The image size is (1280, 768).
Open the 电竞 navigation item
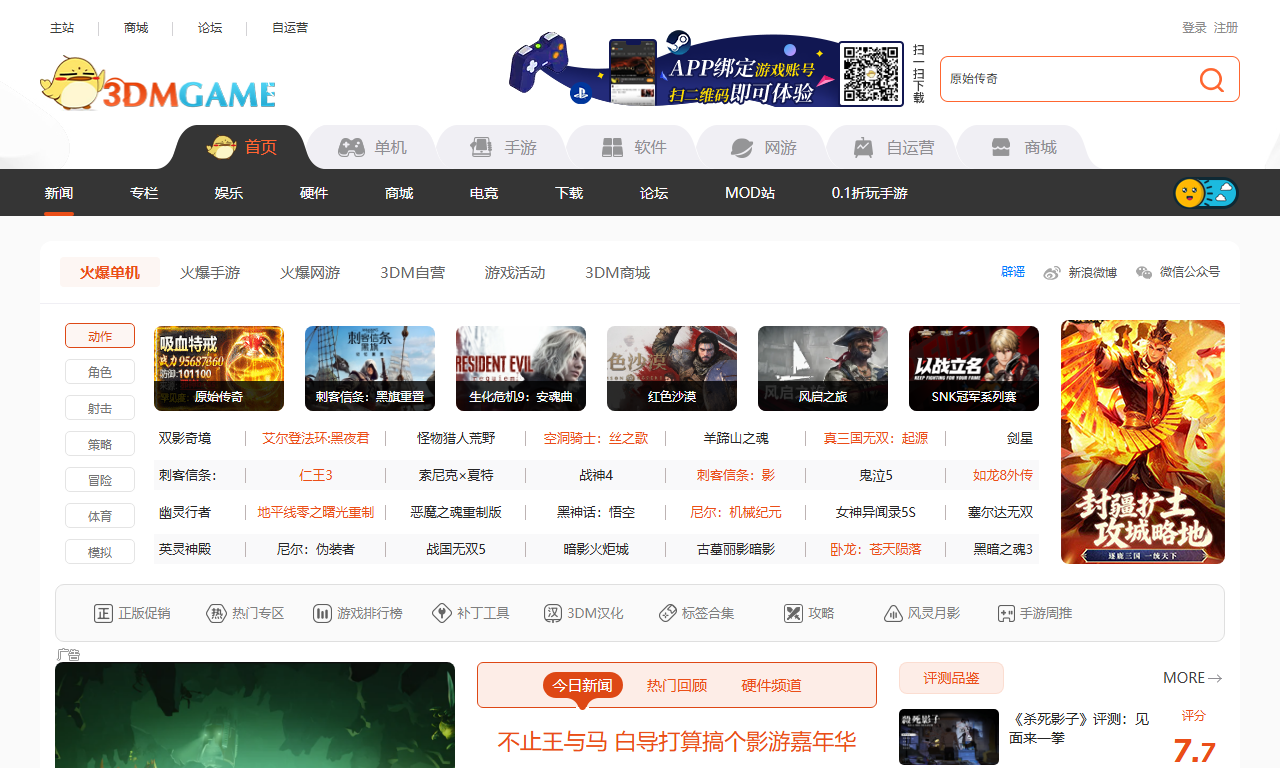(x=484, y=193)
